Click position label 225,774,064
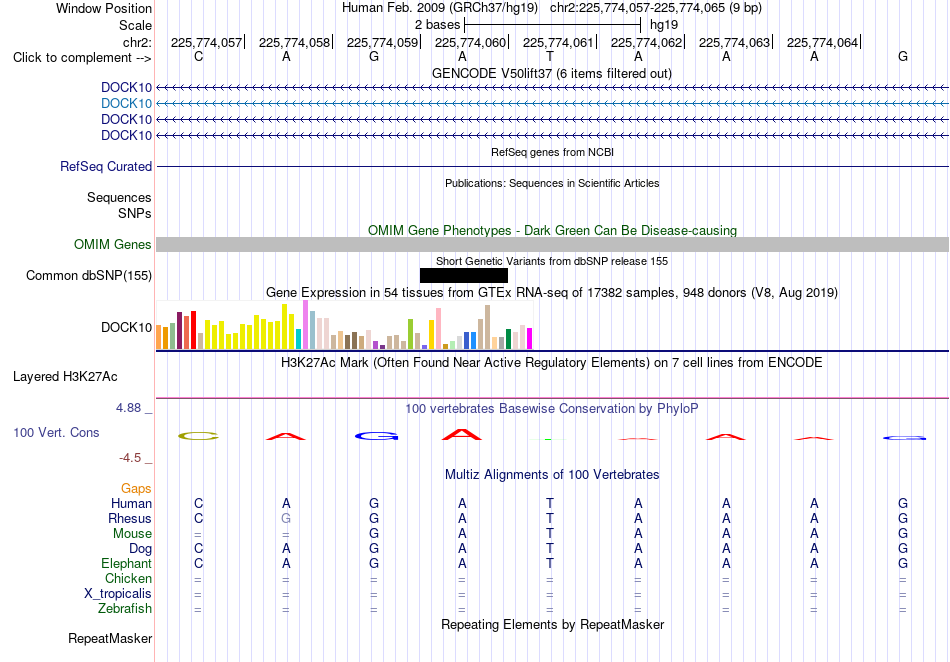This screenshot has width=950, height=662. click(822, 42)
